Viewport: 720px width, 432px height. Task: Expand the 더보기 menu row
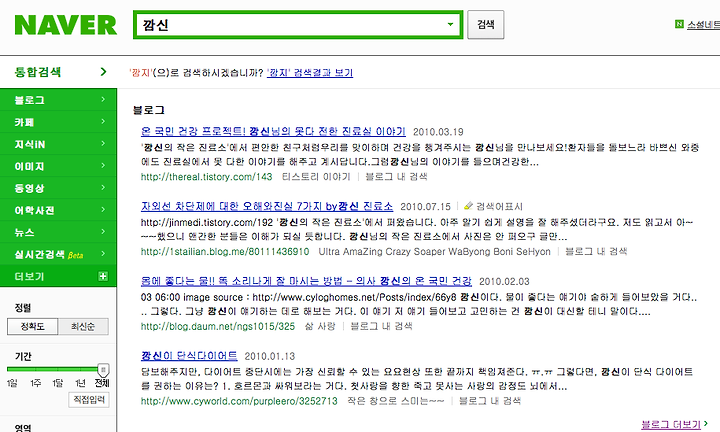click(x=58, y=276)
